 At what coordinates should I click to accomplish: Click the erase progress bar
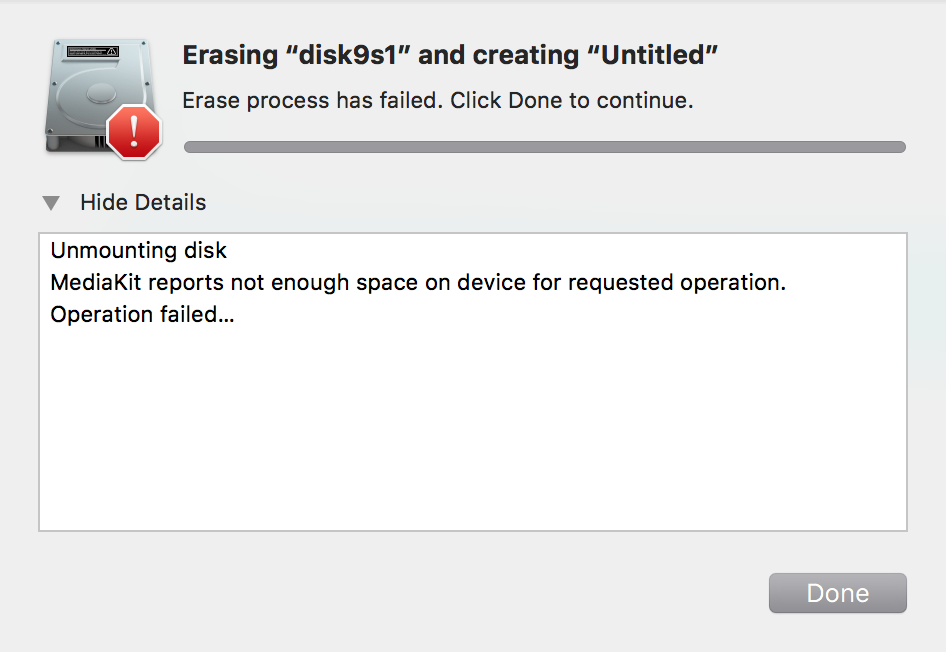click(545, 147)
